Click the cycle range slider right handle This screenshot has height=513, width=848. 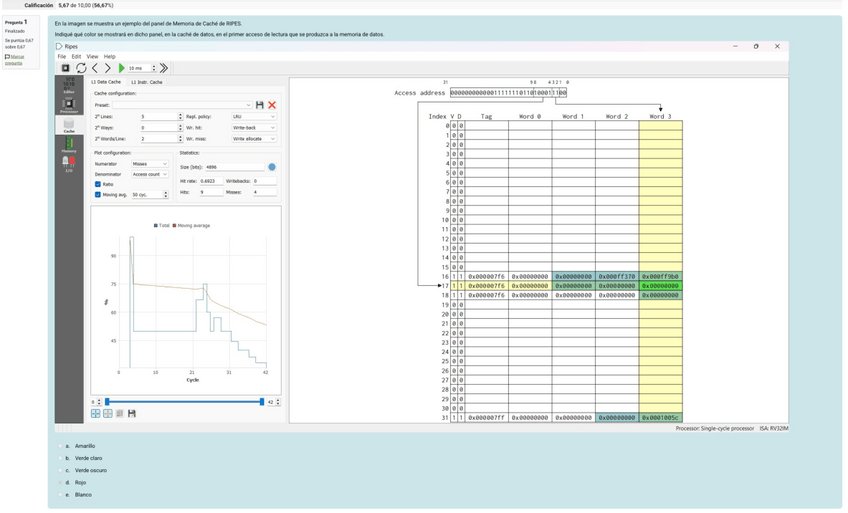point(262,402)
